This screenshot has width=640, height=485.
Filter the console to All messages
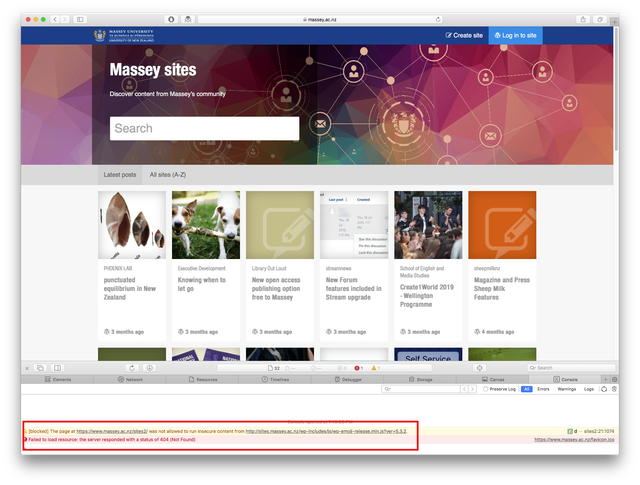tap(527, 389)
